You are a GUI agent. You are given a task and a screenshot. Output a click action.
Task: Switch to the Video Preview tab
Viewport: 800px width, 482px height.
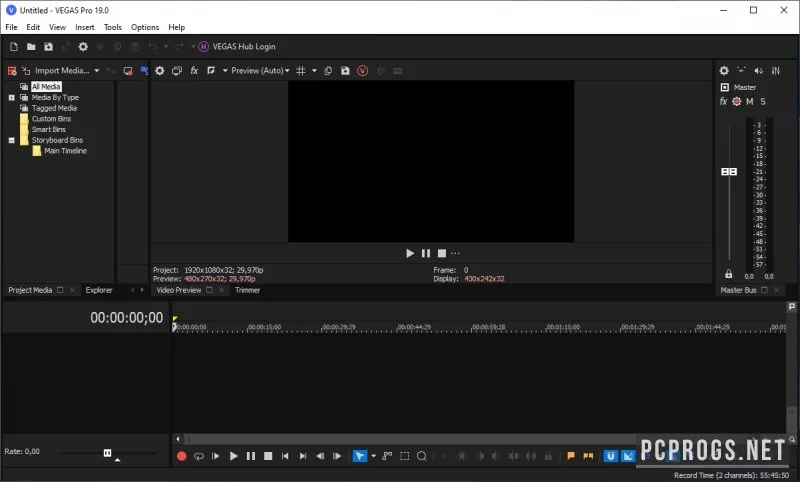pyautogui.click(x=179, y=290)
